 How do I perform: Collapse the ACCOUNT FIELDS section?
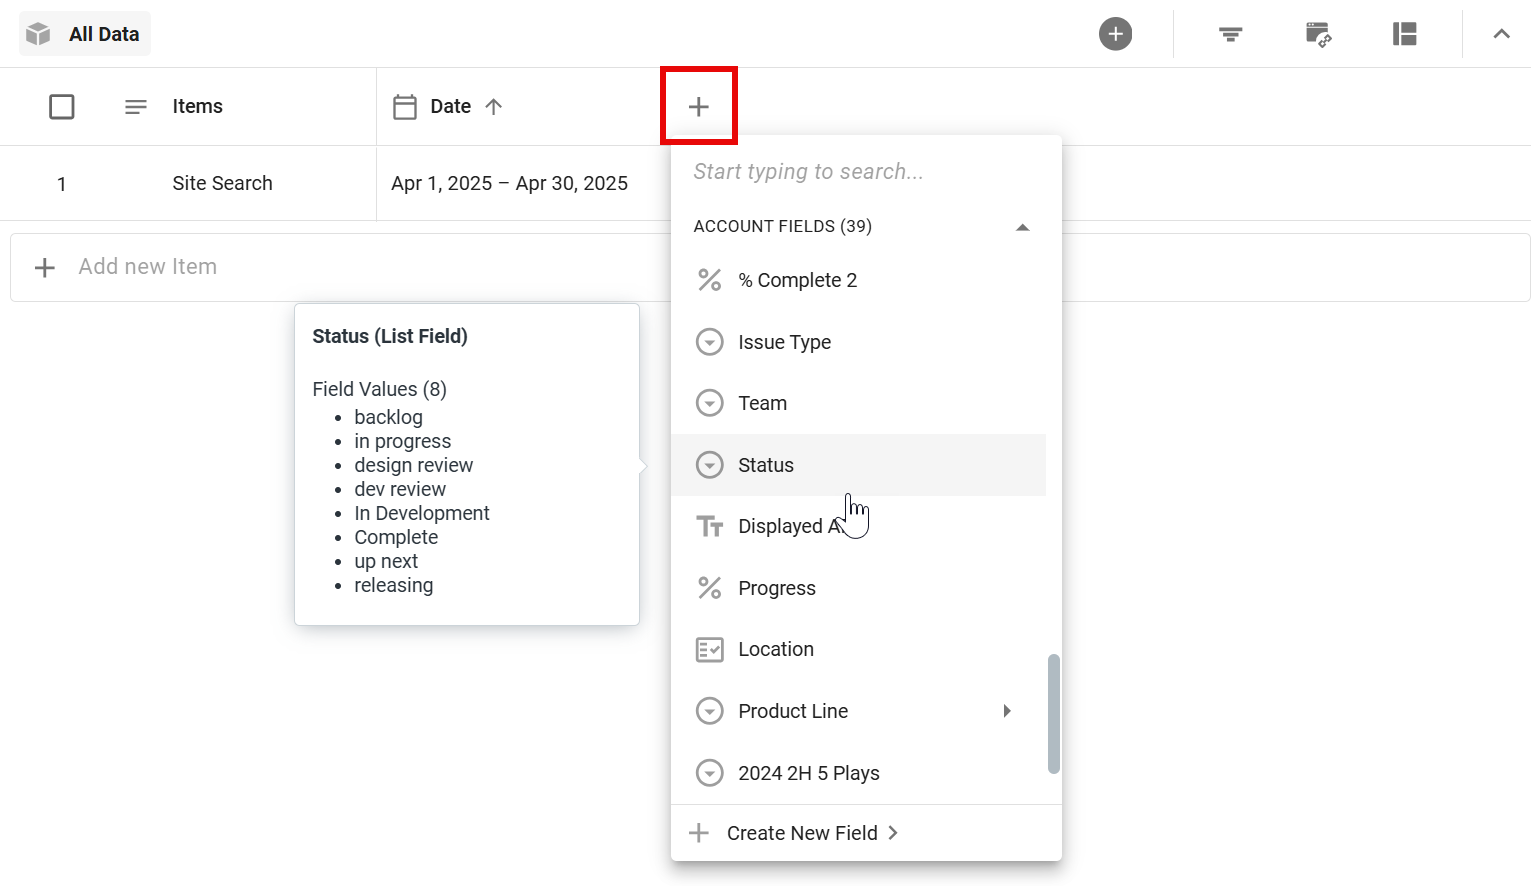[1022, 227]
